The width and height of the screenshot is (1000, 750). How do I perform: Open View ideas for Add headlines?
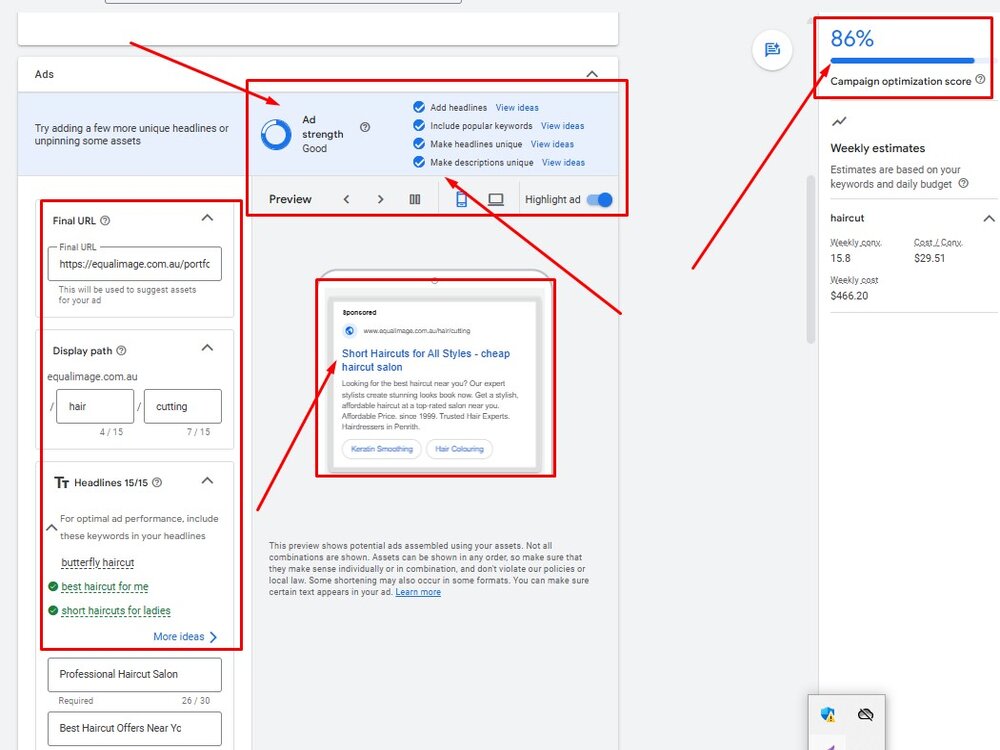click(517, 108)
